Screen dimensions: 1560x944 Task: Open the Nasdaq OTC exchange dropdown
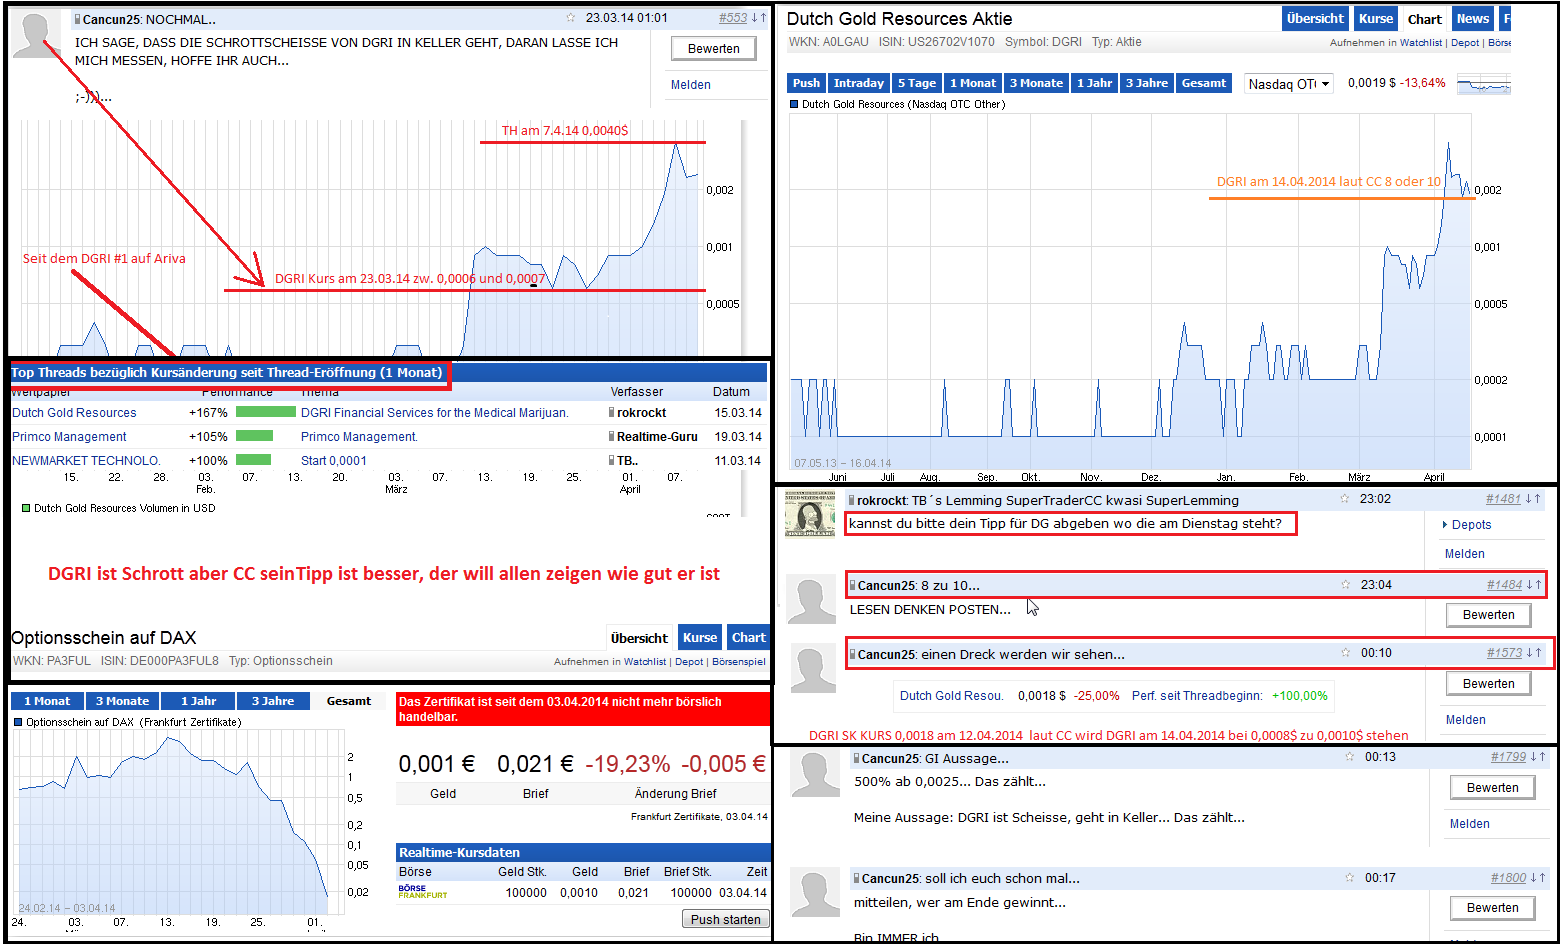point(1289,84)
